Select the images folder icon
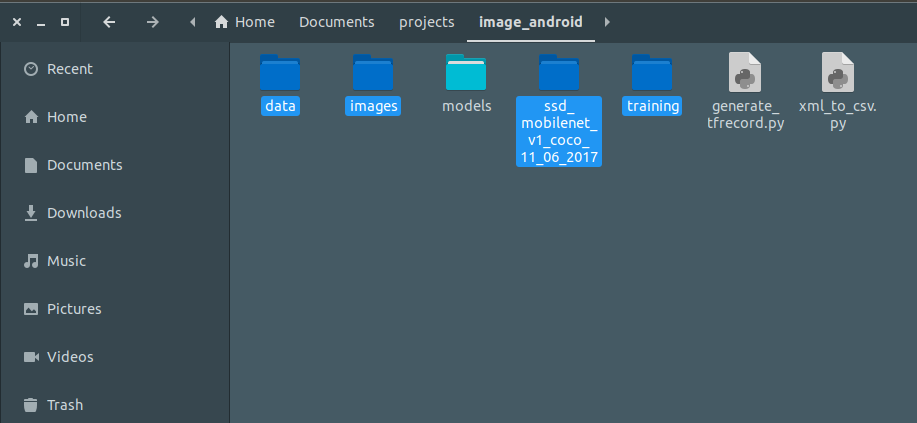 (373, 73)
